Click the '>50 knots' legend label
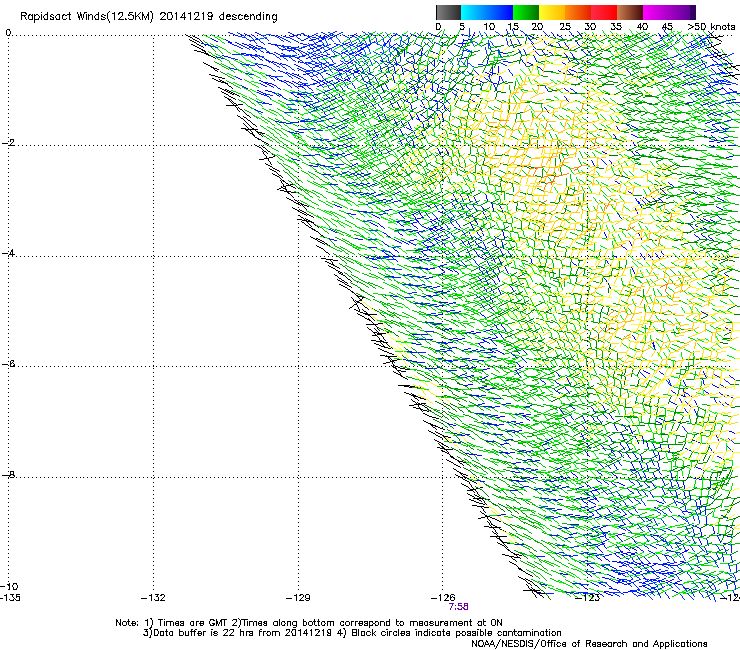740x650 pixels. tap(712, 27)
